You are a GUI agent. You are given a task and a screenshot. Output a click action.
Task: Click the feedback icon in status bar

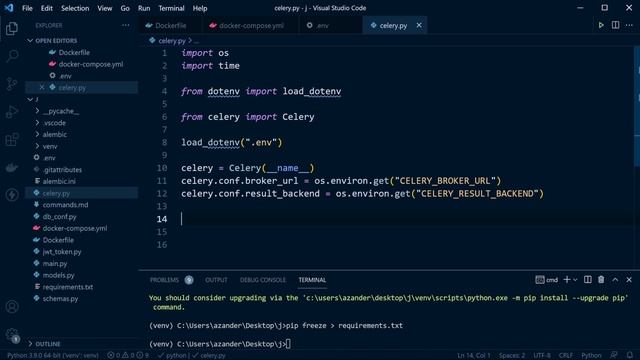tap(614, 355)
